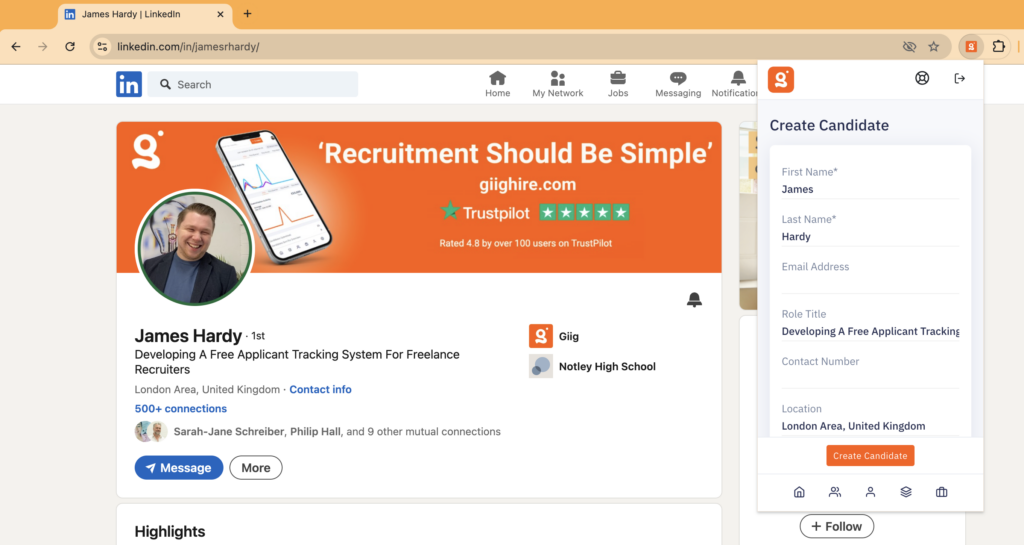Click the profile notification bell icon
The height and width of the screenshot is (545, 1024).
click(694, 300)
